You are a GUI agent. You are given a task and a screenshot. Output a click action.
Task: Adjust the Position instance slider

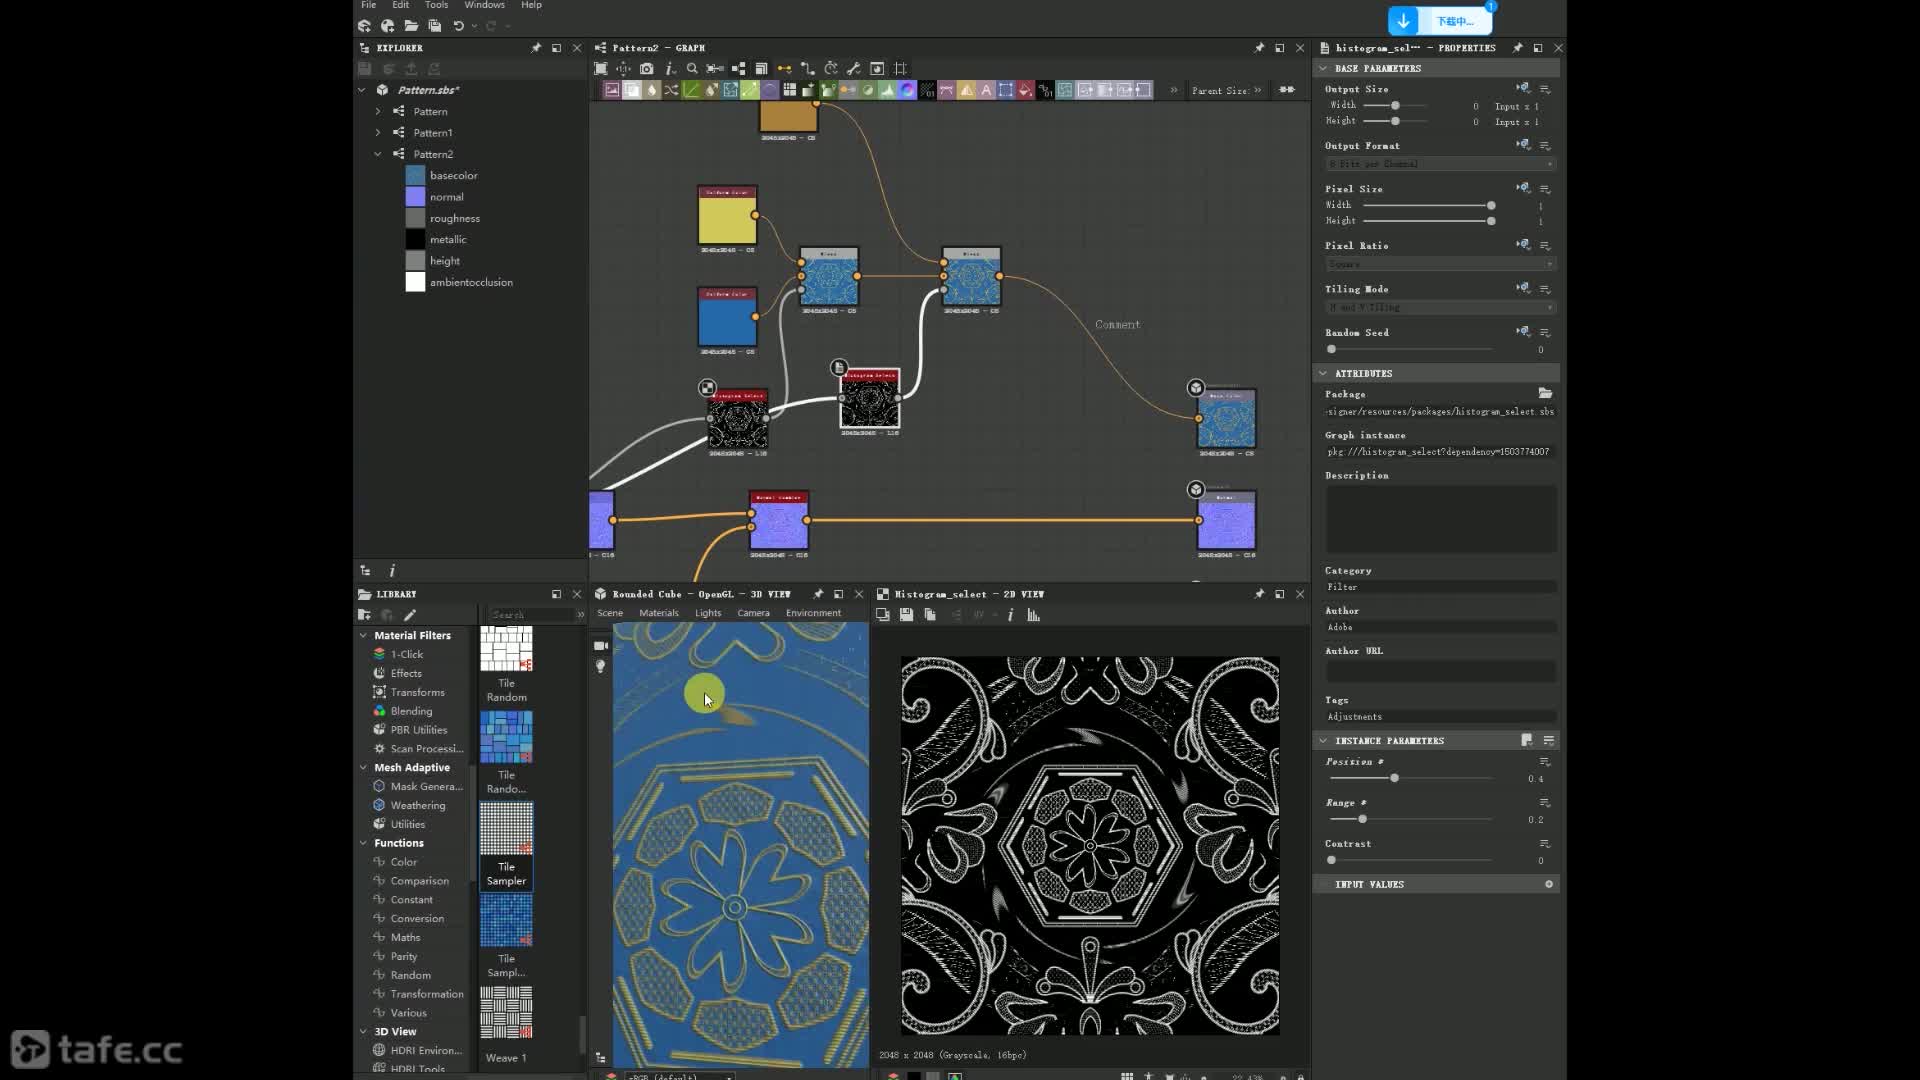pos(1394,778)
